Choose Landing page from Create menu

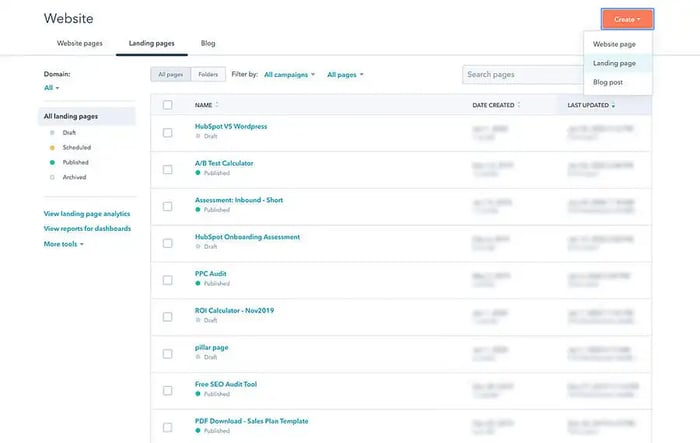click(x=614, y=63)
